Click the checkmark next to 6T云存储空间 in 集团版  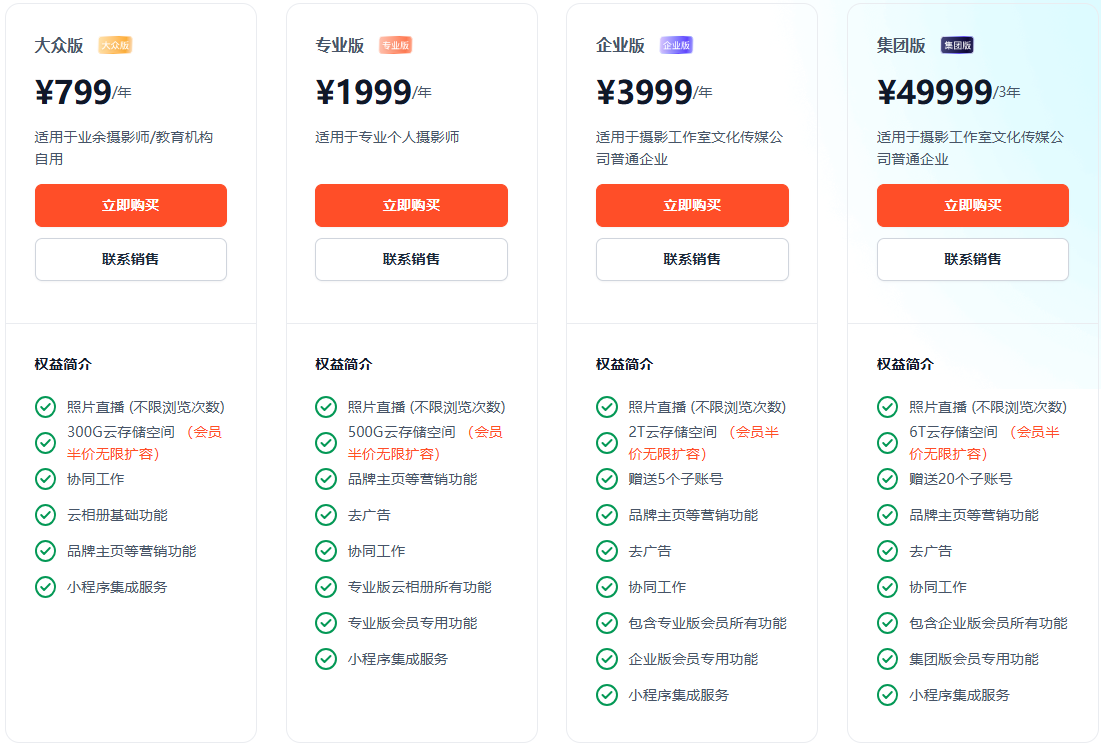887,443
